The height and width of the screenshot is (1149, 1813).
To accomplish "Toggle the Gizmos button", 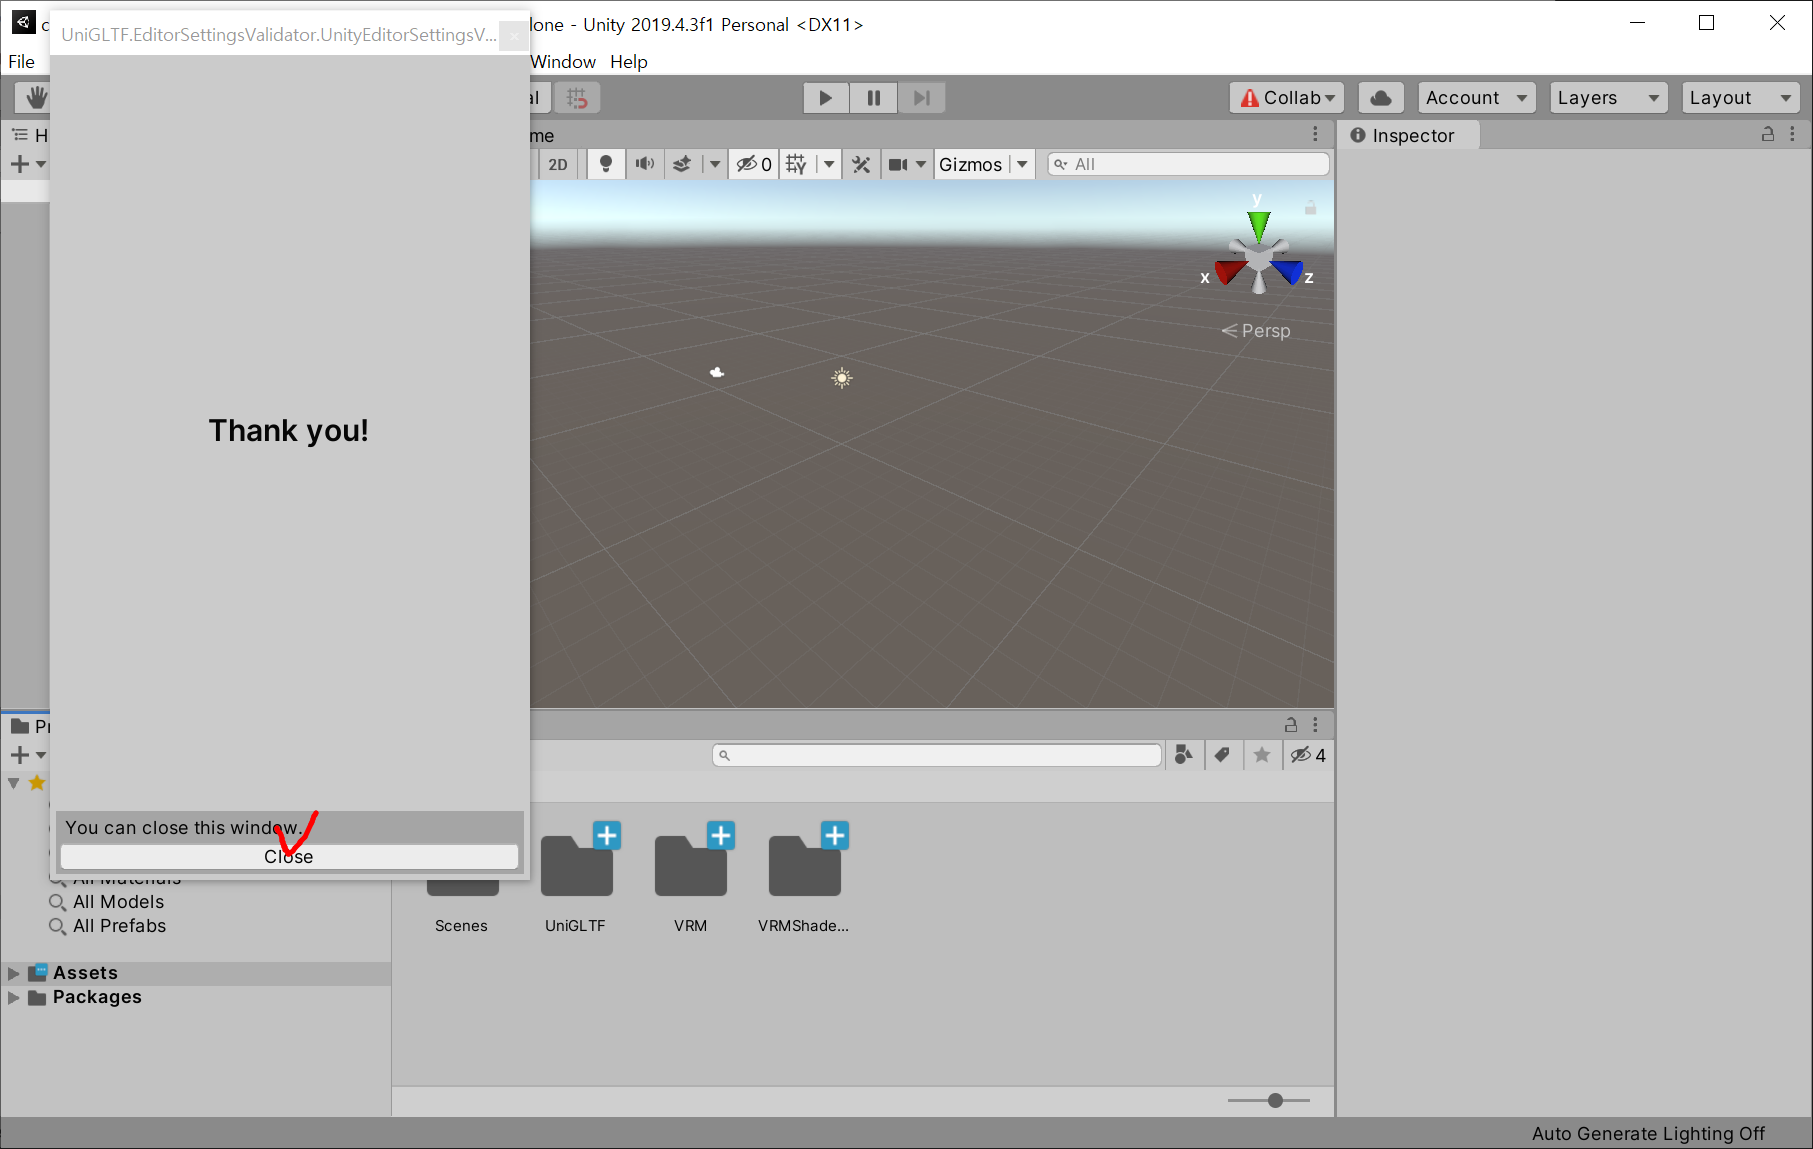I will coord(970,165).
